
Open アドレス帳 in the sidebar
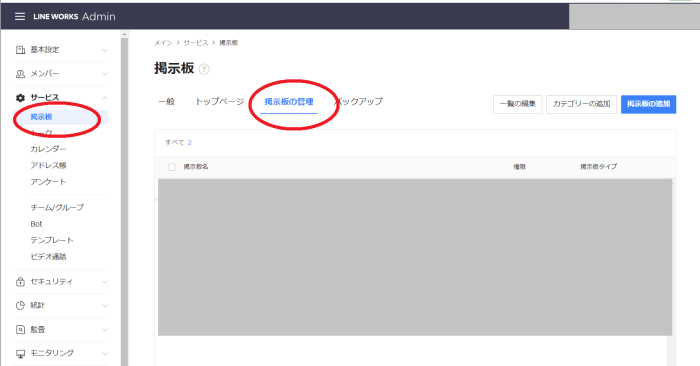point(48,165)
